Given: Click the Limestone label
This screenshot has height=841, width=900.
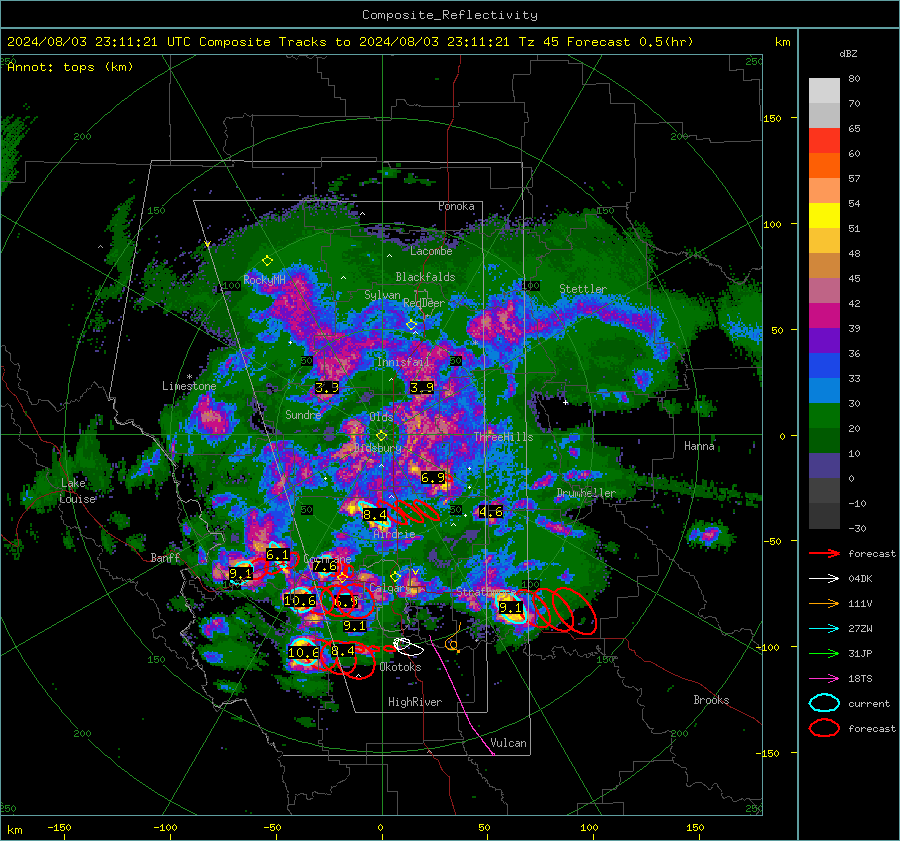Looking at the screenshot, I should [189, 386].
